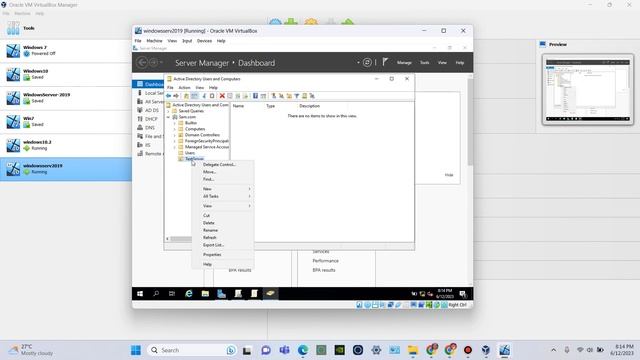Screen dimensions: 640x360
Task: Select Delete in the context menu
Action: tap(223, 223)
